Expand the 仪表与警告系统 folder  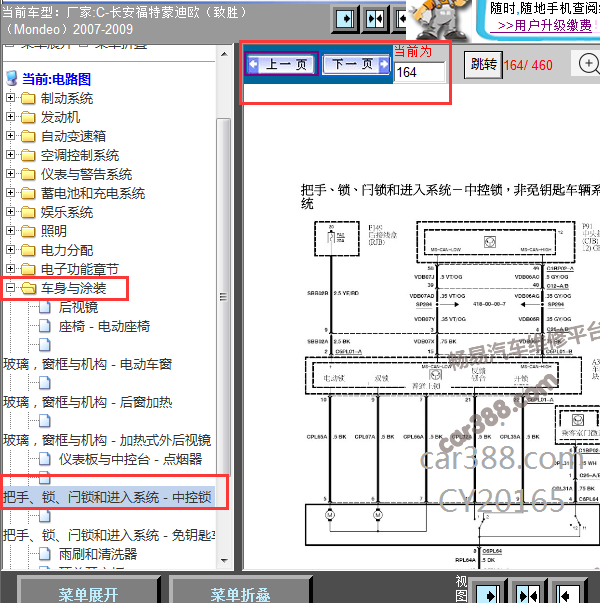pyautogui.click(x=10, y=174)
